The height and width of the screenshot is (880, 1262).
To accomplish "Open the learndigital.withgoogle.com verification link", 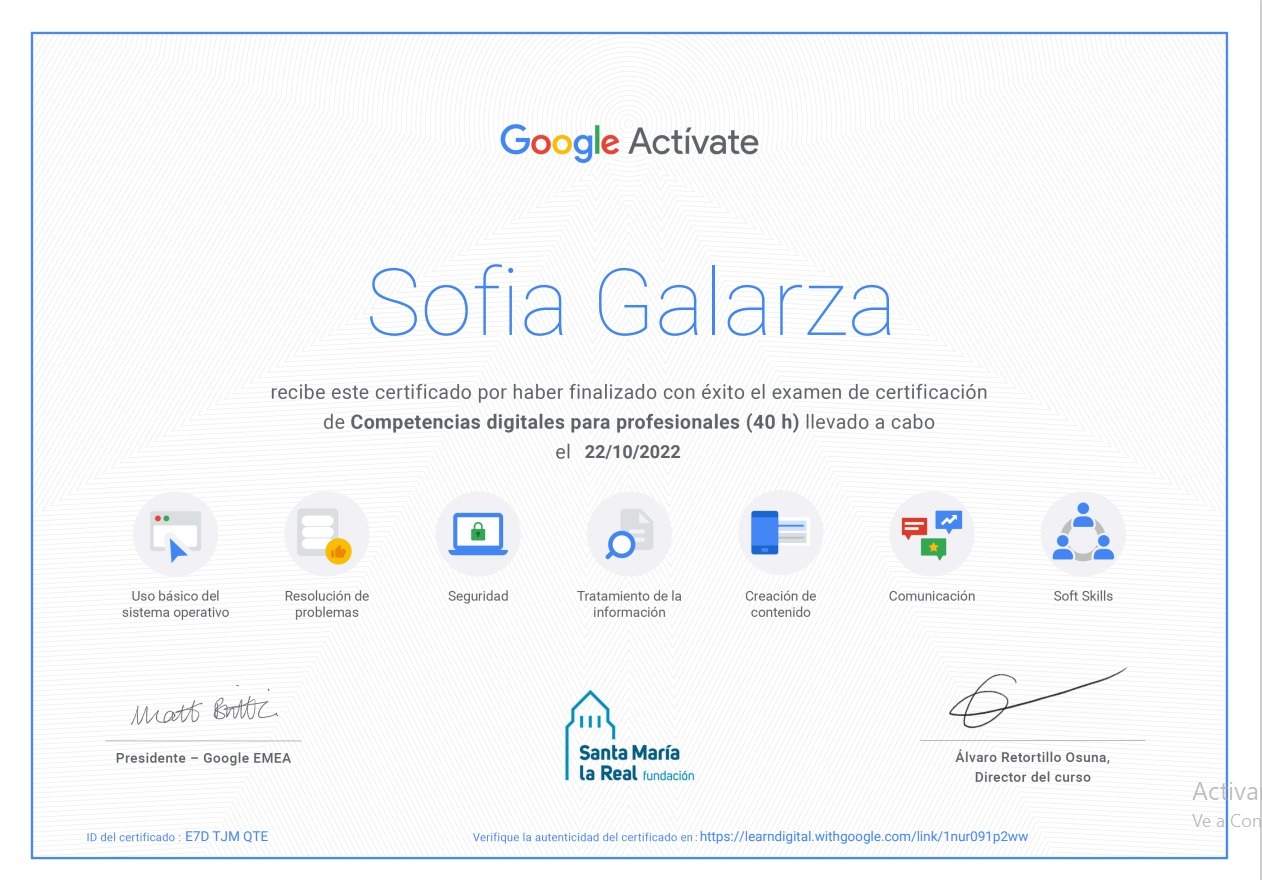I will coord(864,836).
